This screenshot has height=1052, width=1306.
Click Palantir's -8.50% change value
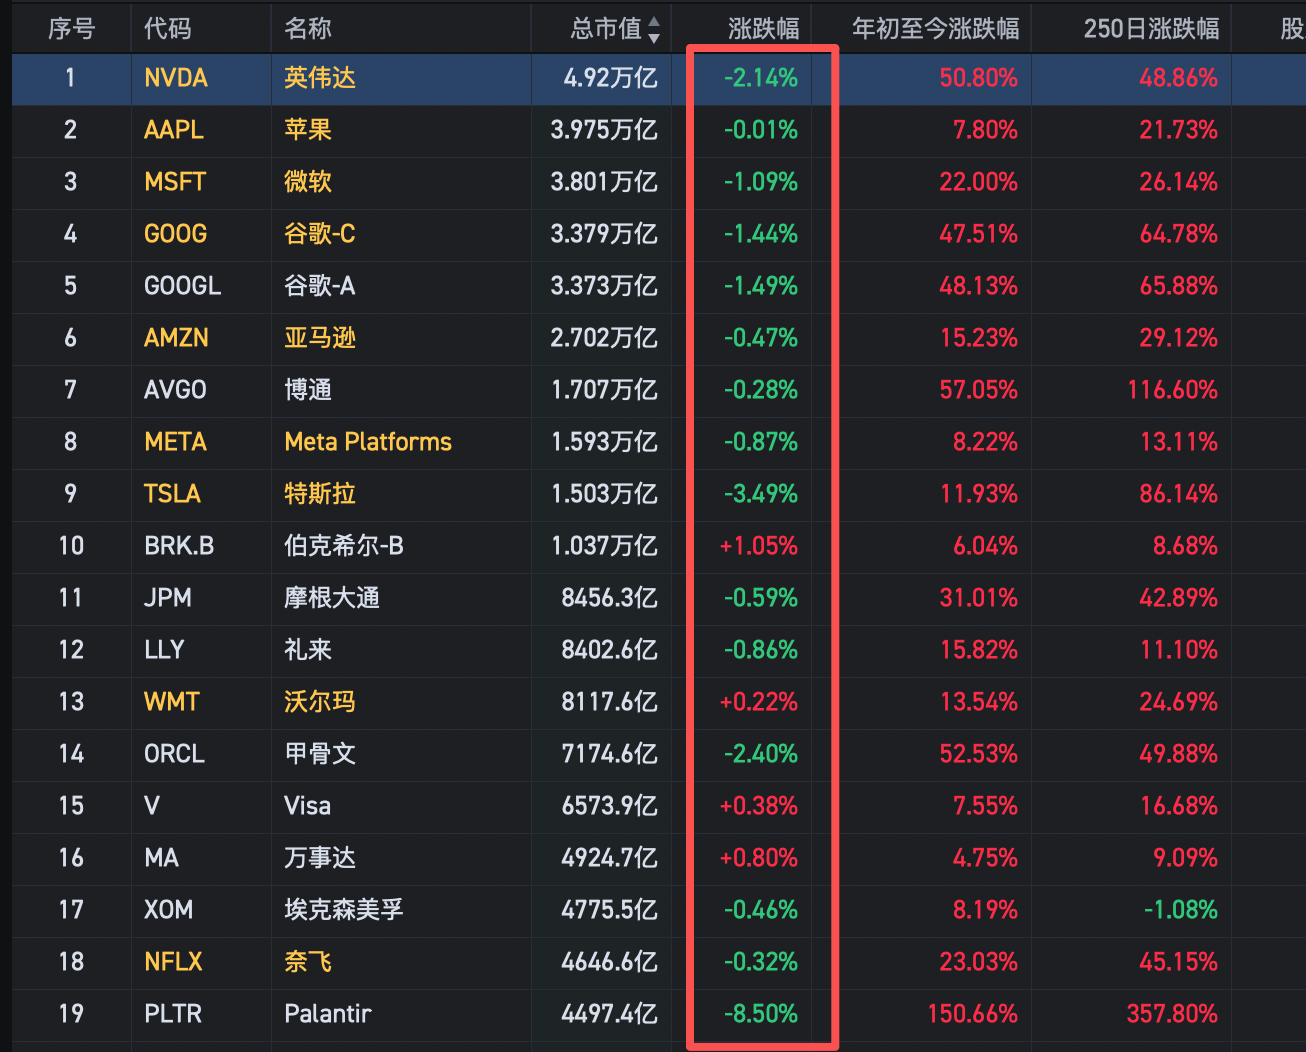(761, 1014)
